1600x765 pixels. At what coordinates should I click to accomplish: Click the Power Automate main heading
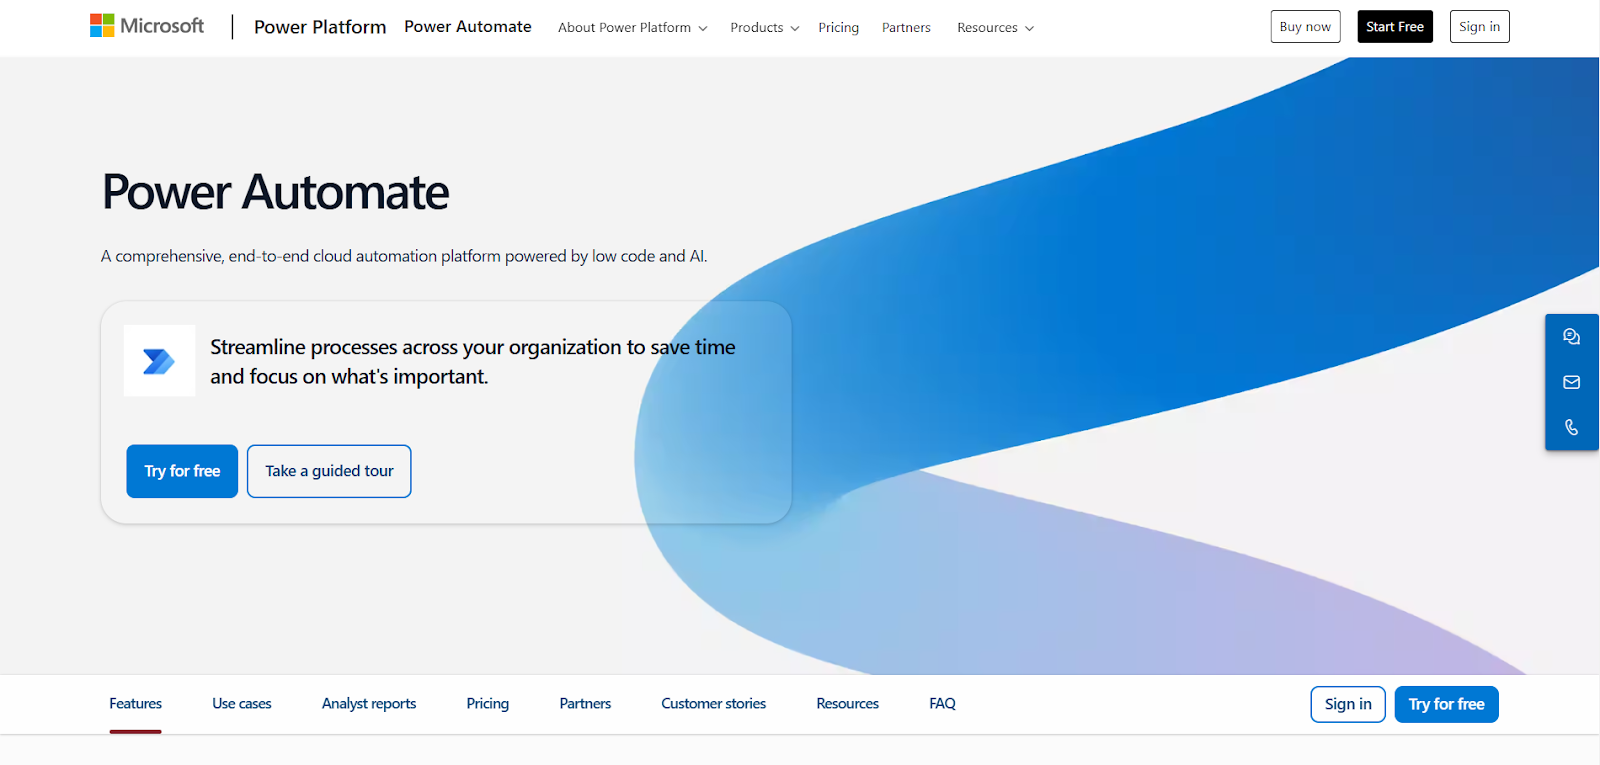[x=276, y=192]
